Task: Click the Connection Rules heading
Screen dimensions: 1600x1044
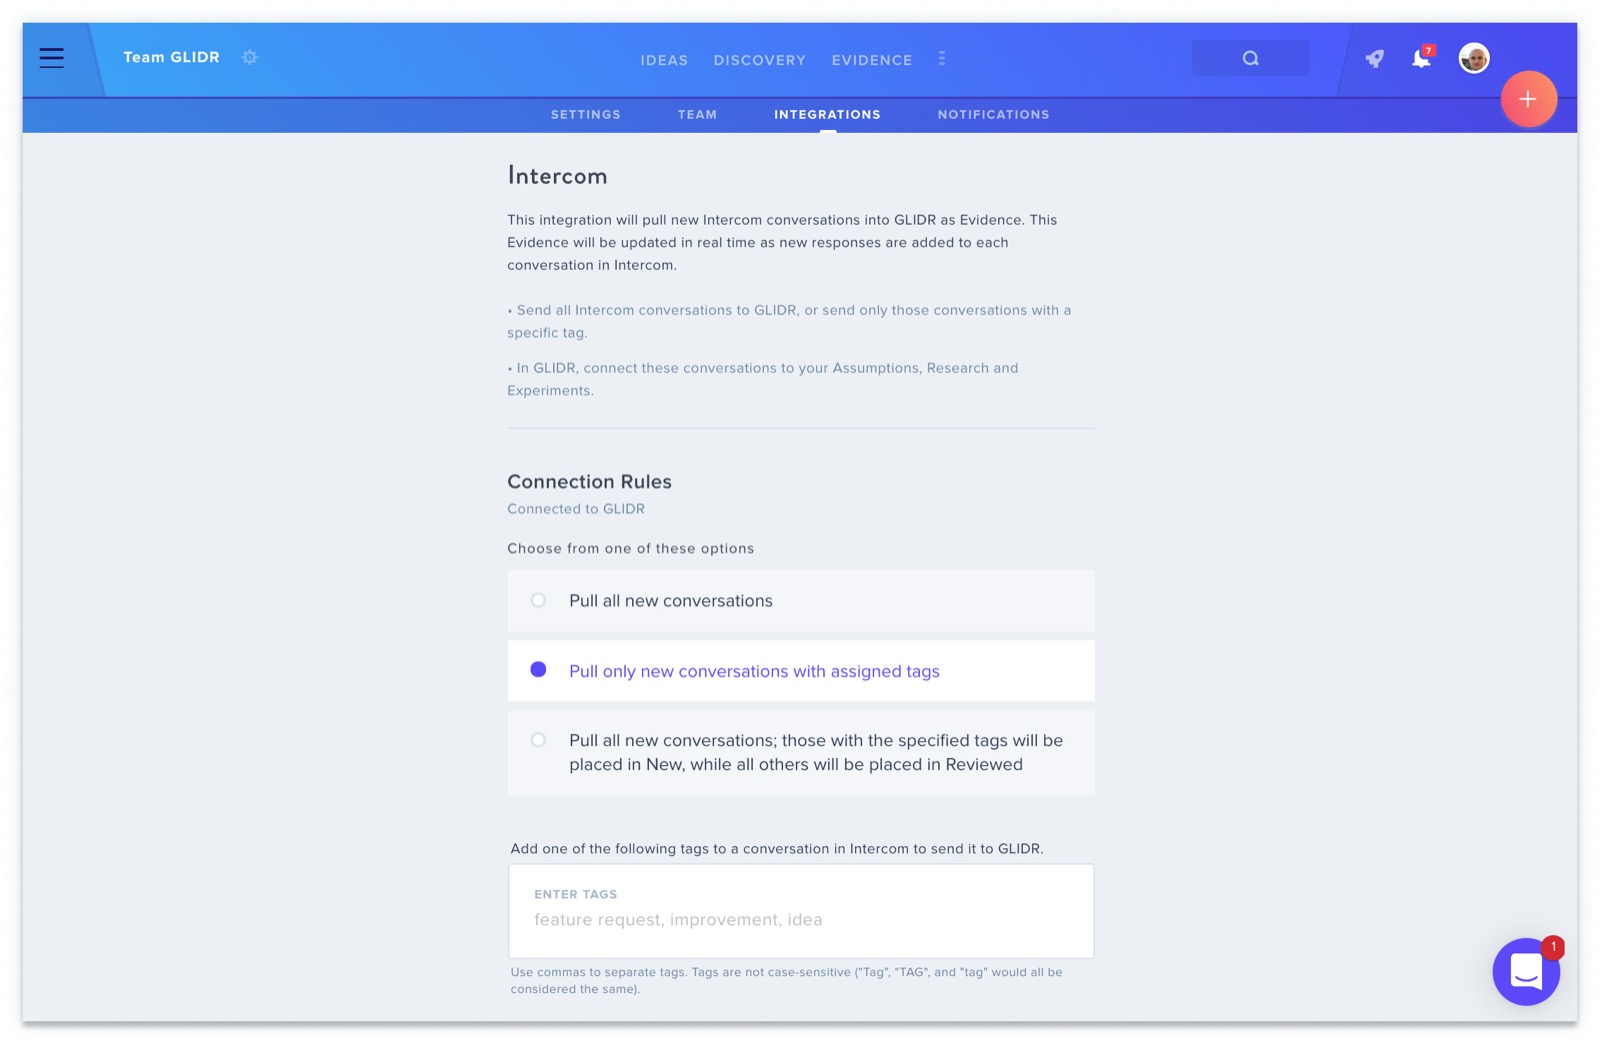Action: (x=589, y=481)
